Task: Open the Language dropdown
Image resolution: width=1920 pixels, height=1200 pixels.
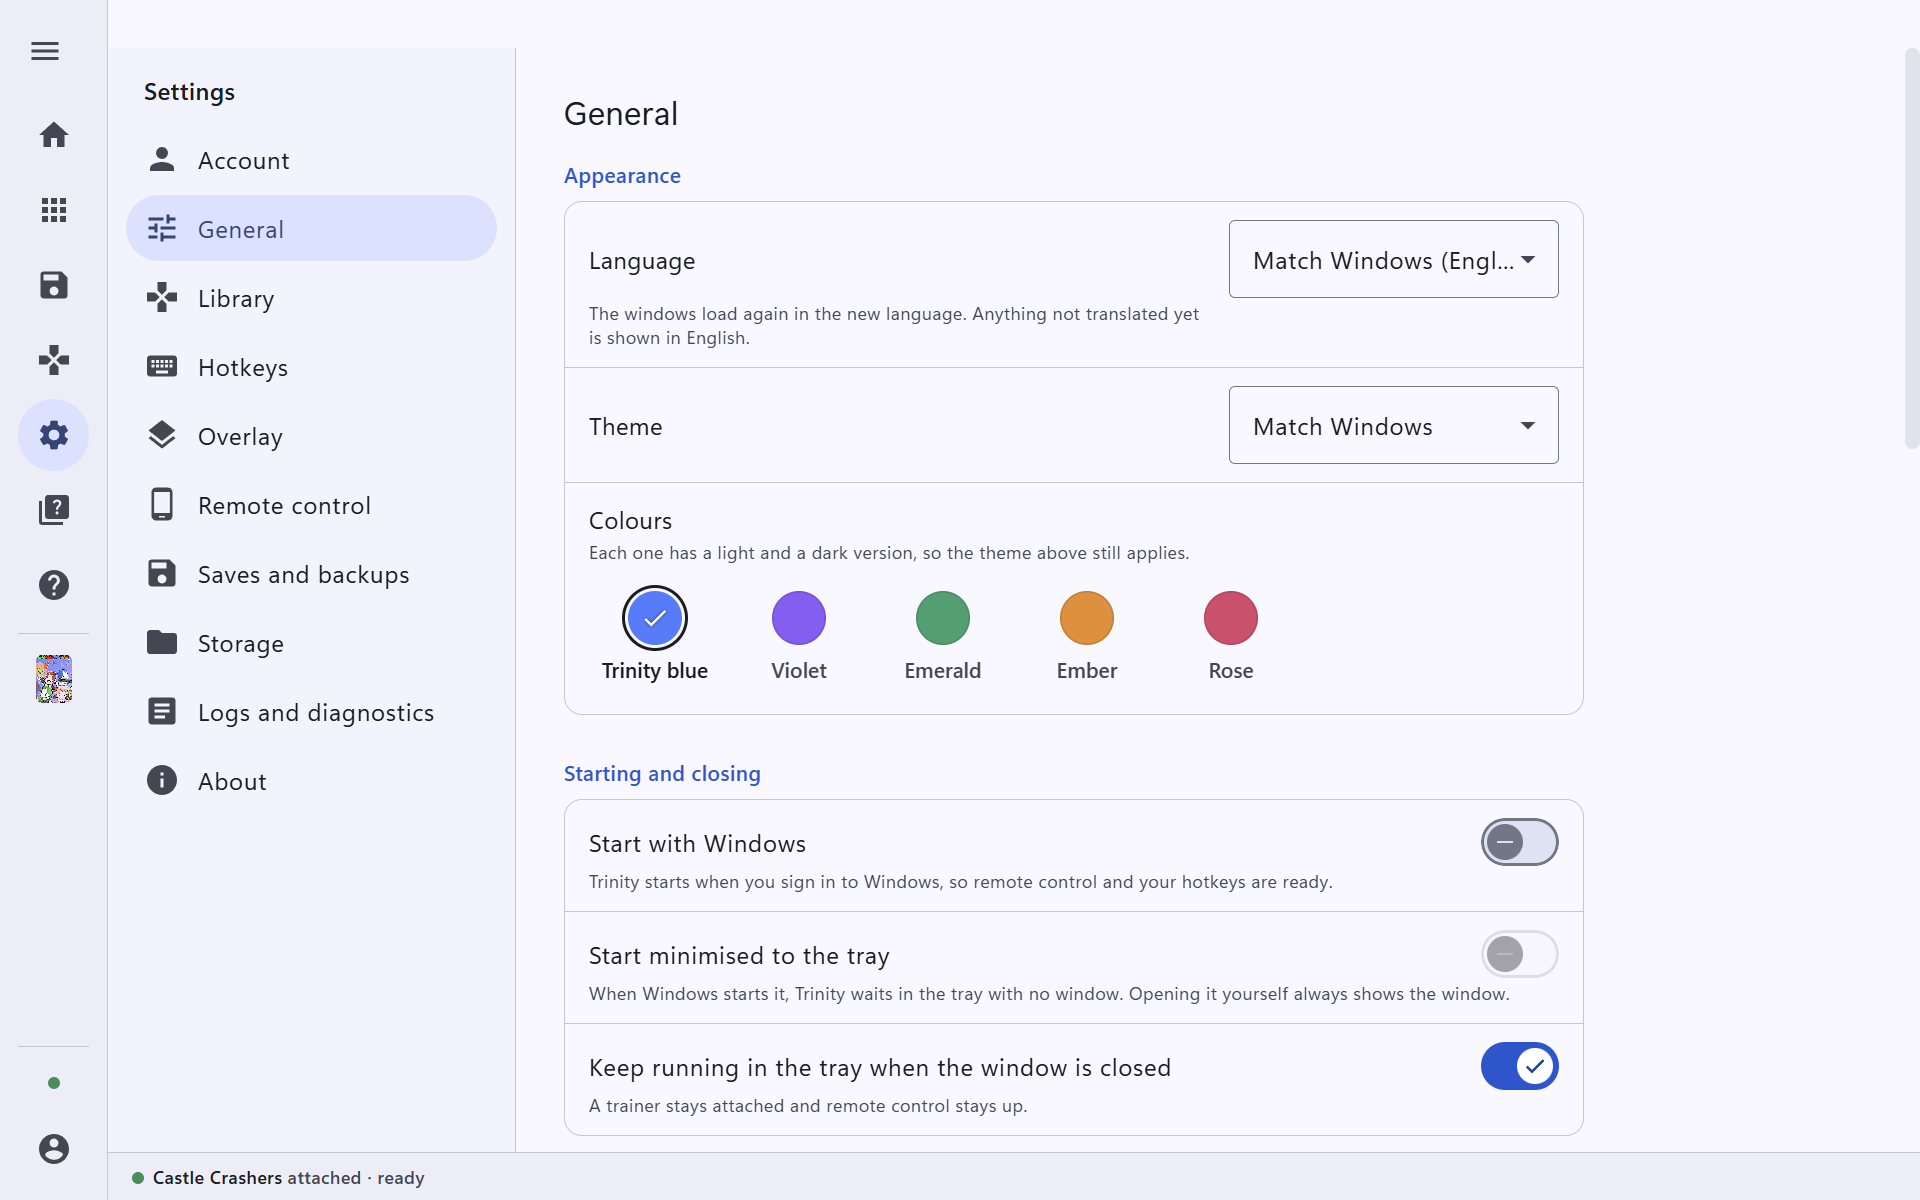Action: pyautogui.click(x=1393, y=259)
